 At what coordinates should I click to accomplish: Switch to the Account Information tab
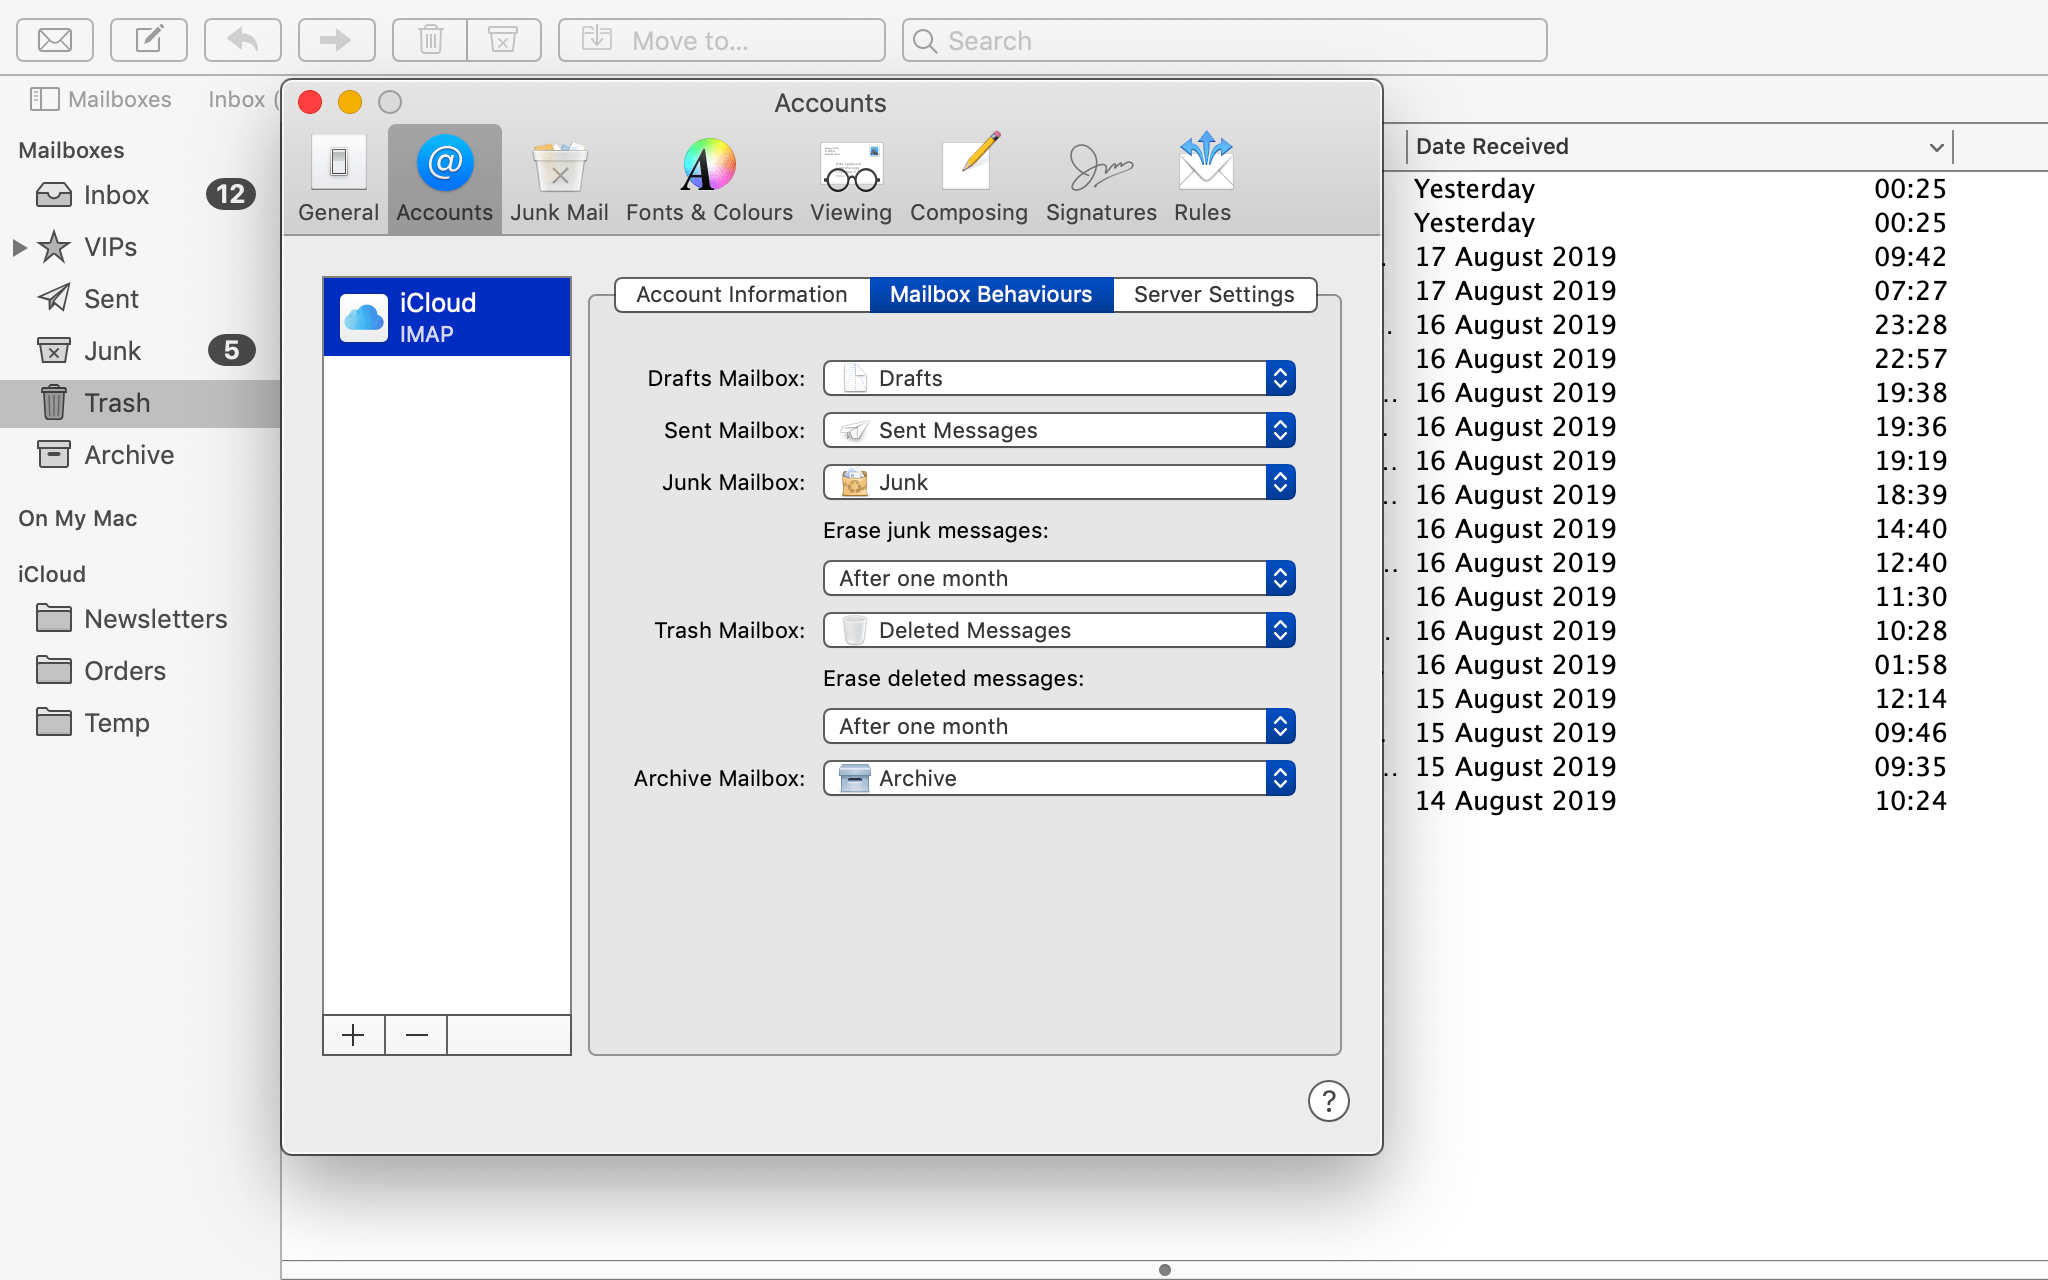(x=741, y=294)
